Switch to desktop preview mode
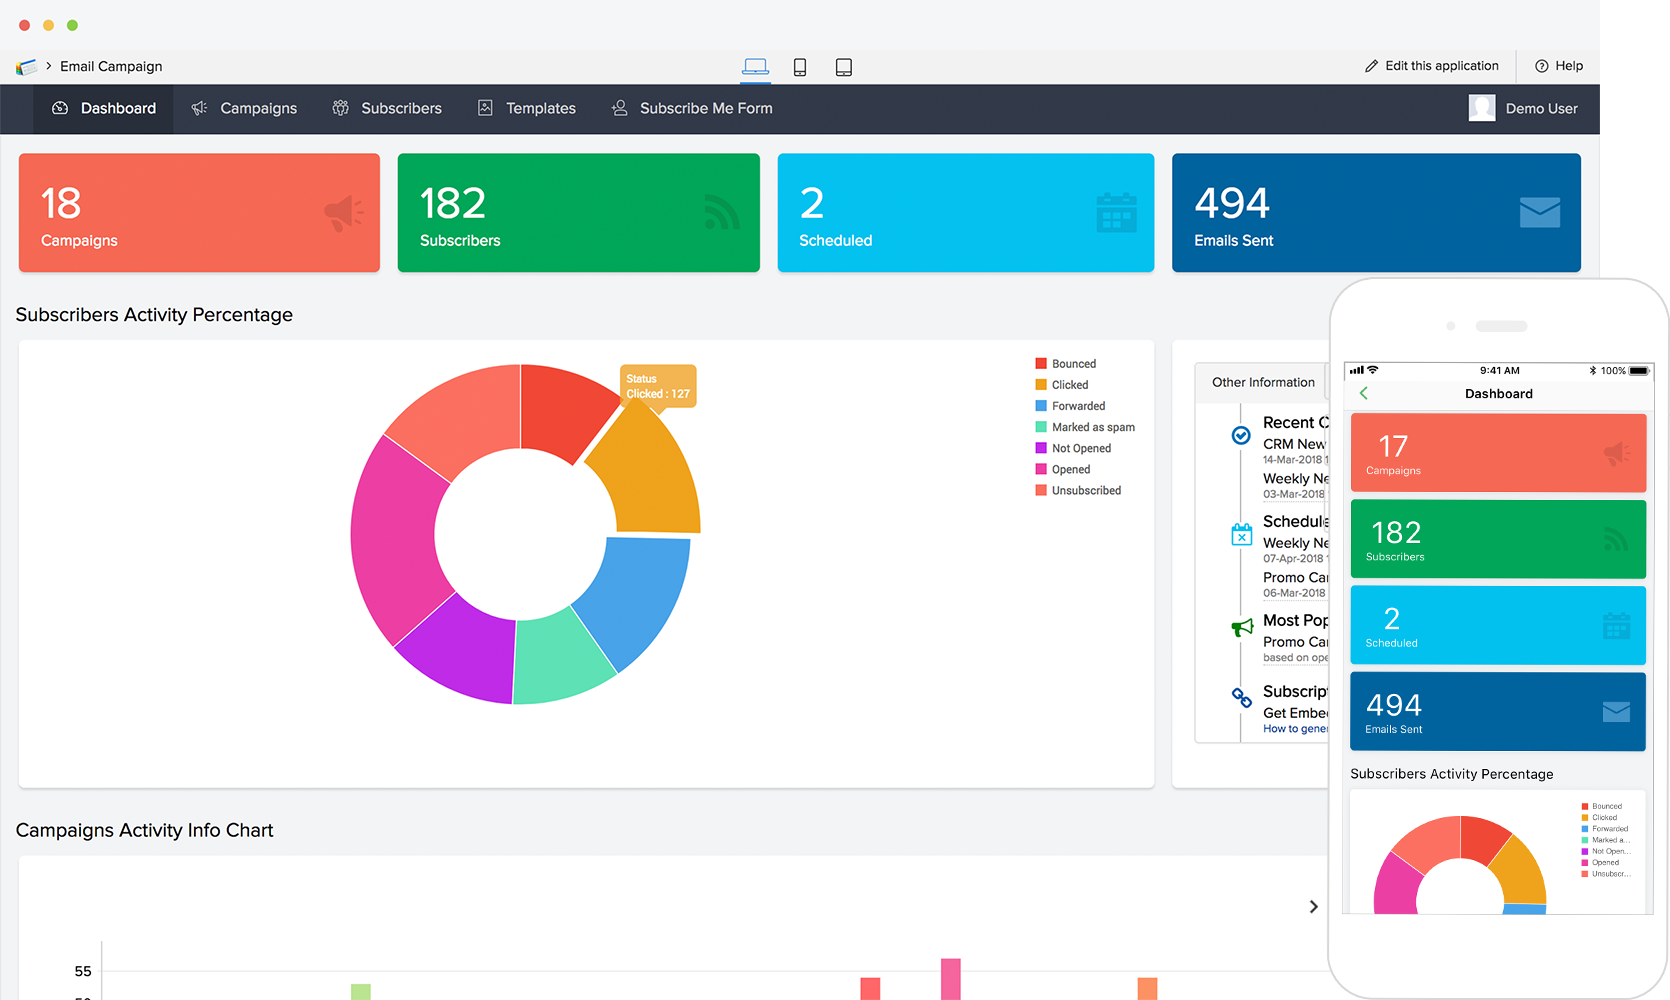 756,66
